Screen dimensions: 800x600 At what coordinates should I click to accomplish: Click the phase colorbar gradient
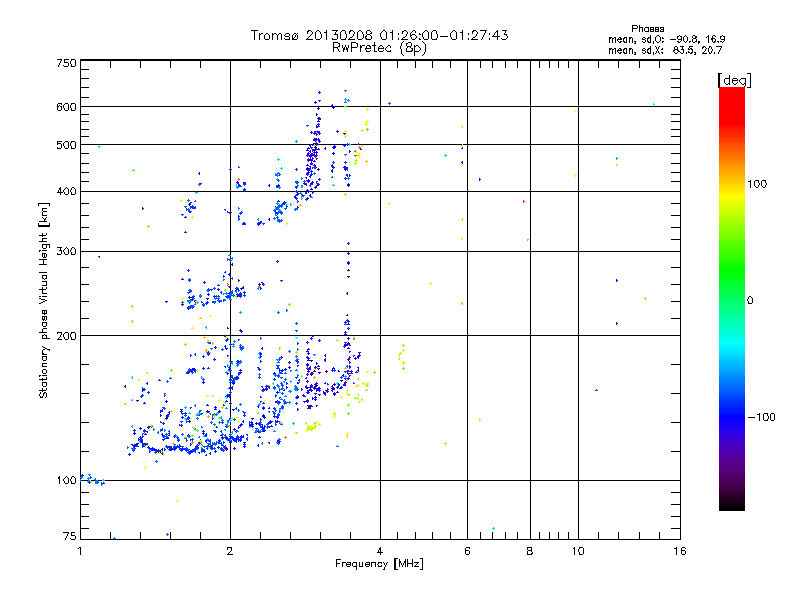pyautogui.click(x=732, y=298)
